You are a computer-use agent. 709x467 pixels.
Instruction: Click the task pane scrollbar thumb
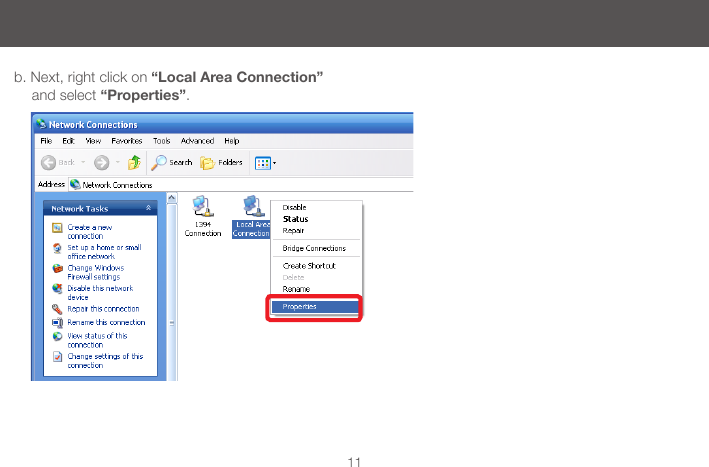coord(172,292)
